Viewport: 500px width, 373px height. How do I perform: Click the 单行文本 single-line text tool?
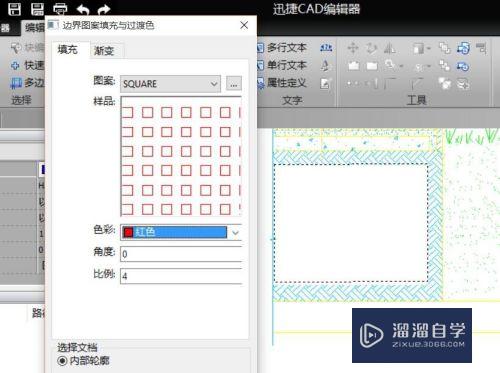point(282,65)
